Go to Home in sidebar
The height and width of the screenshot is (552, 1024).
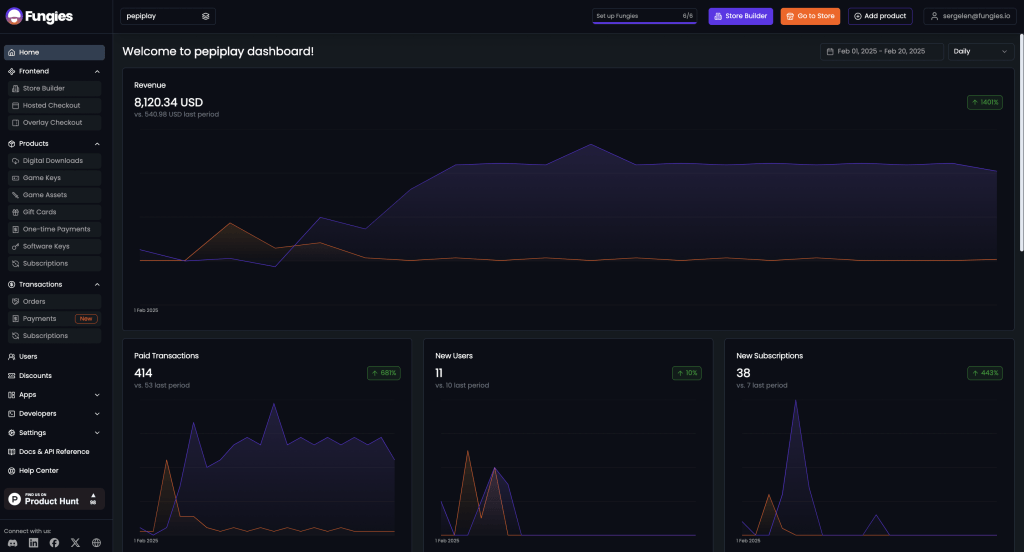(x=54, y=52)
